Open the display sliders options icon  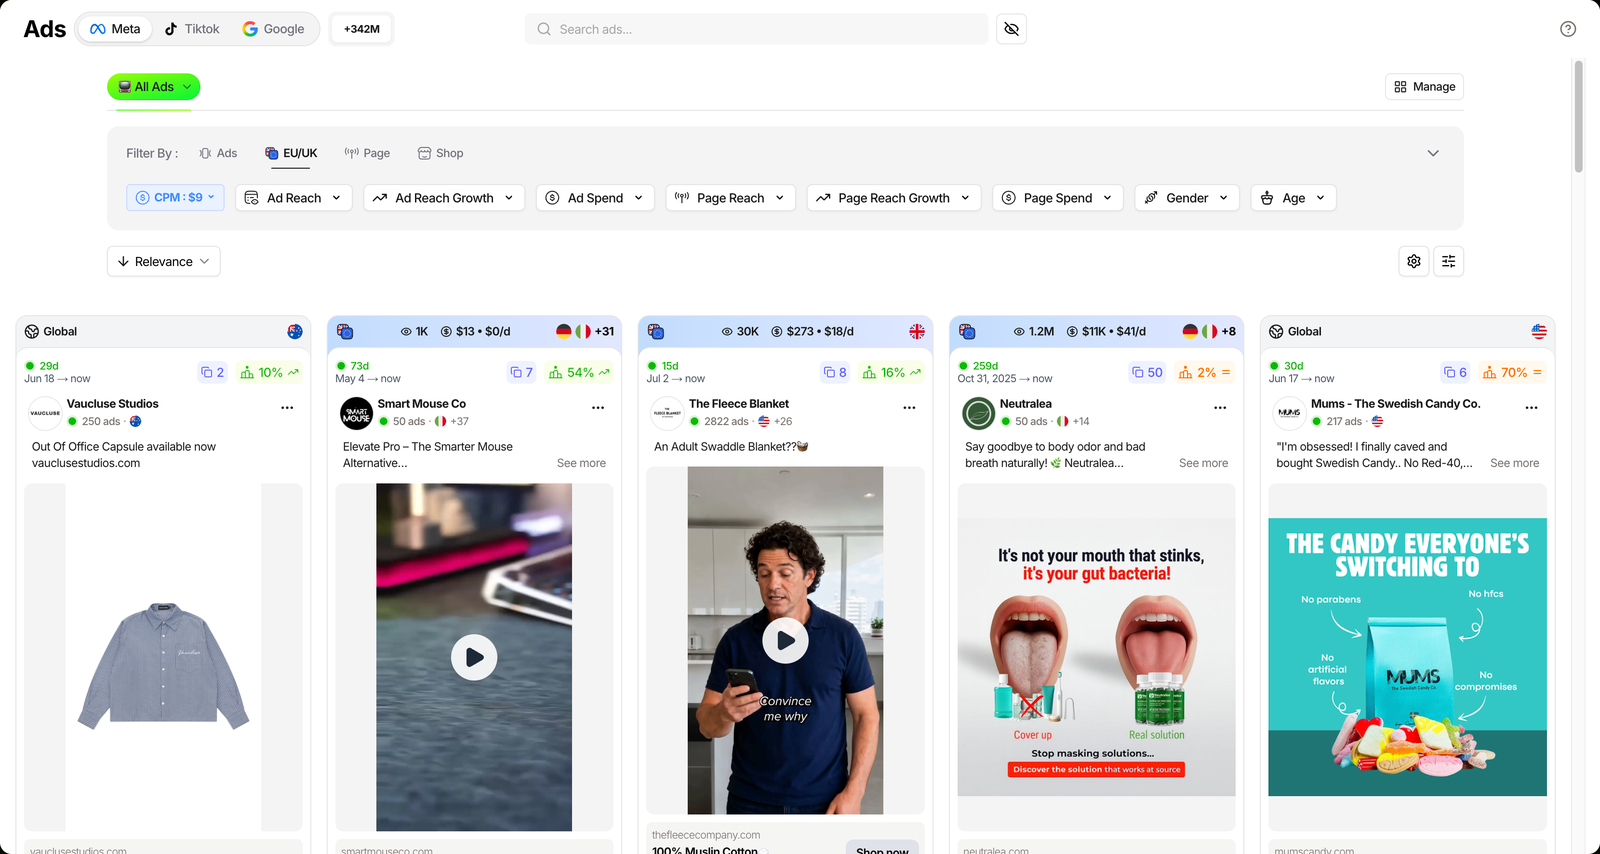pyautogui.click(x=1448, y=261)
